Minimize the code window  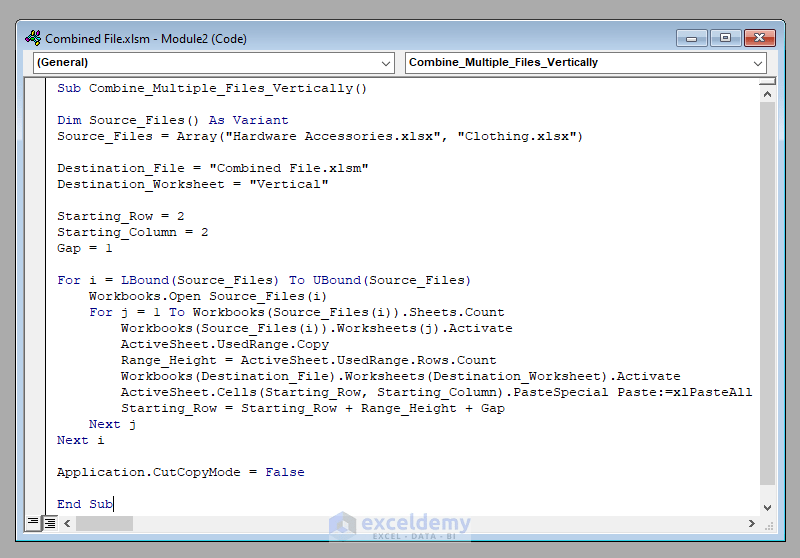691,38
